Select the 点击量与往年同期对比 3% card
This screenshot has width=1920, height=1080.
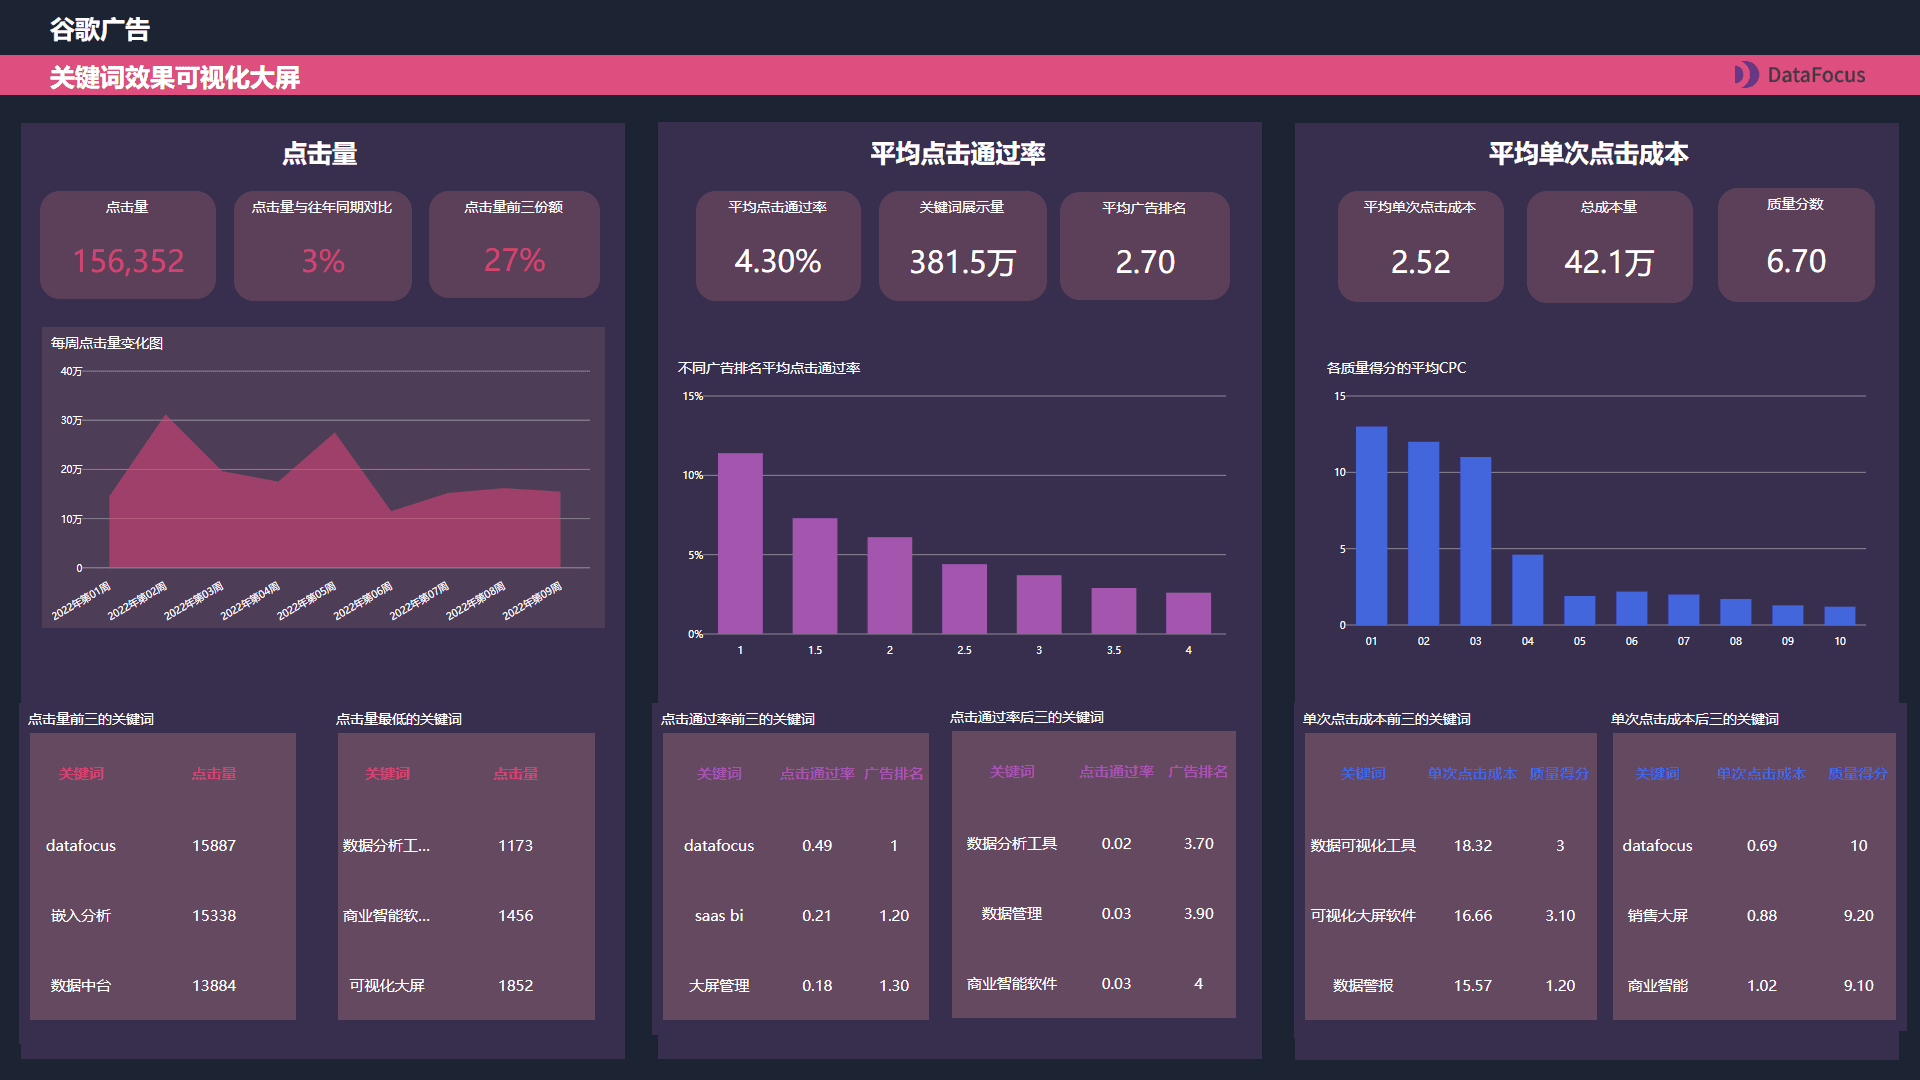coord(322,245)
